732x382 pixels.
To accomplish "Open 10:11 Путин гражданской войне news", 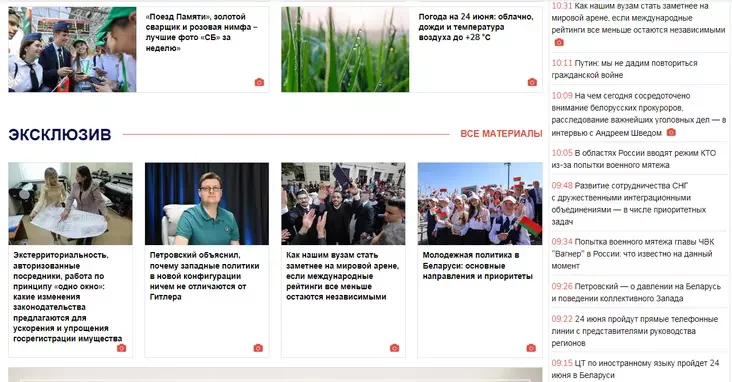I will pos(625,69).
